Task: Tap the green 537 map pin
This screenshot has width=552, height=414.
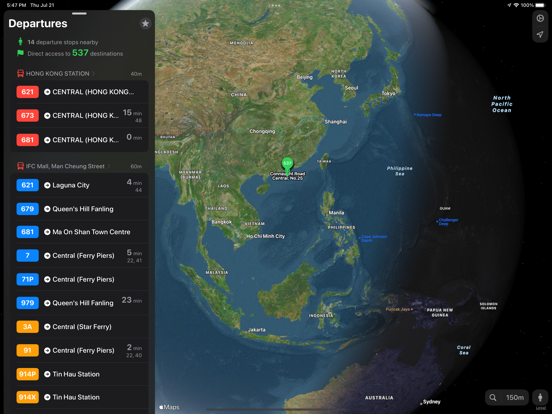Action: pyautogui.click(x=287, y=165)
